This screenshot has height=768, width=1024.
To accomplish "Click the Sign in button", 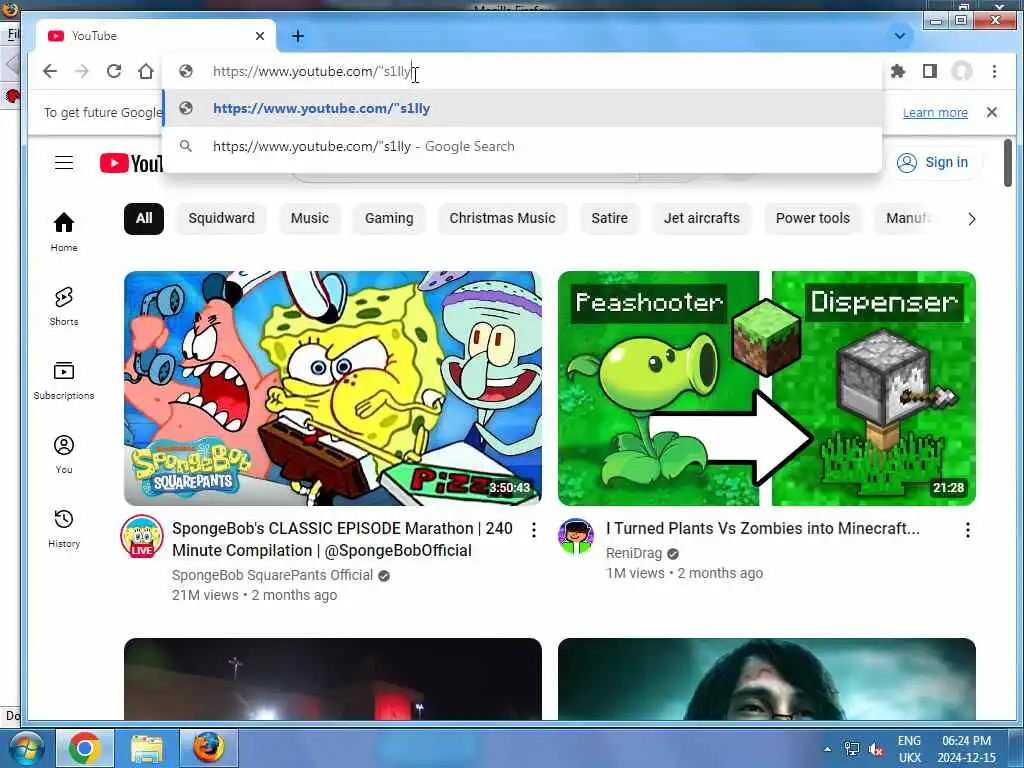I will pos(933,163).
